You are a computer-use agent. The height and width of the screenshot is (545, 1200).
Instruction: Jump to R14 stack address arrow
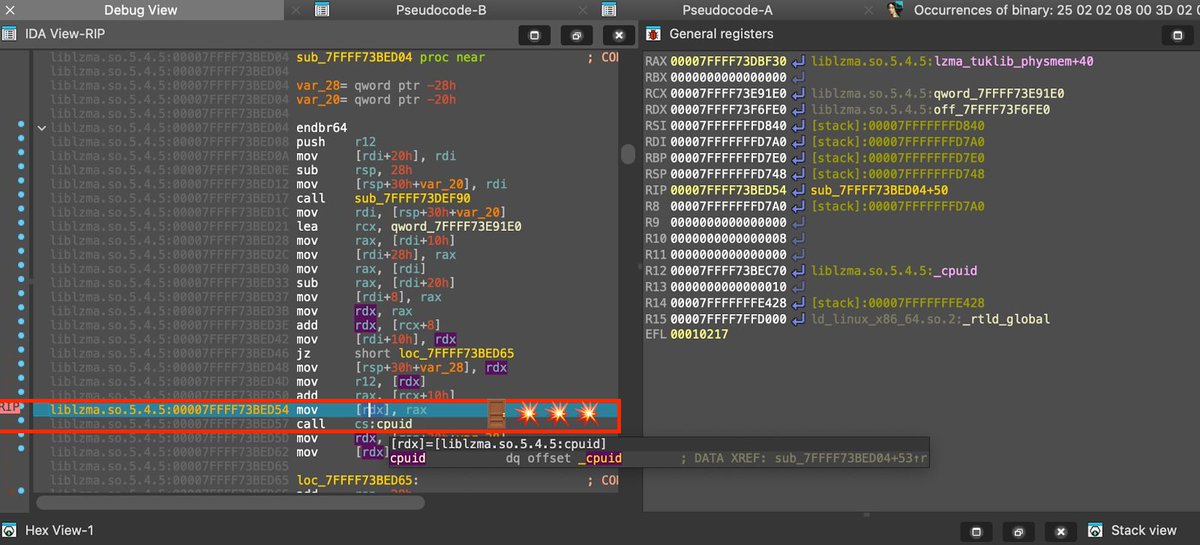tap(798, 302)
